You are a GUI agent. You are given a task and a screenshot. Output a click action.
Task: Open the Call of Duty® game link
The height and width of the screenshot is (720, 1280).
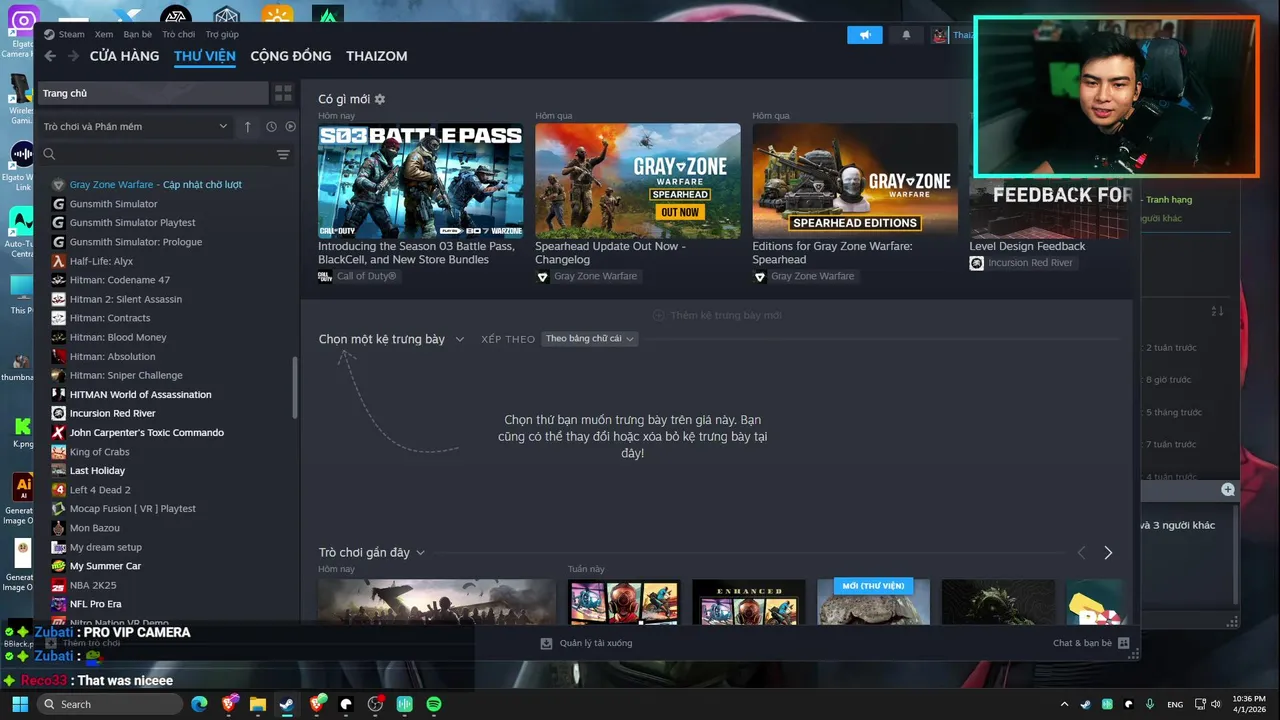point(366,276)
